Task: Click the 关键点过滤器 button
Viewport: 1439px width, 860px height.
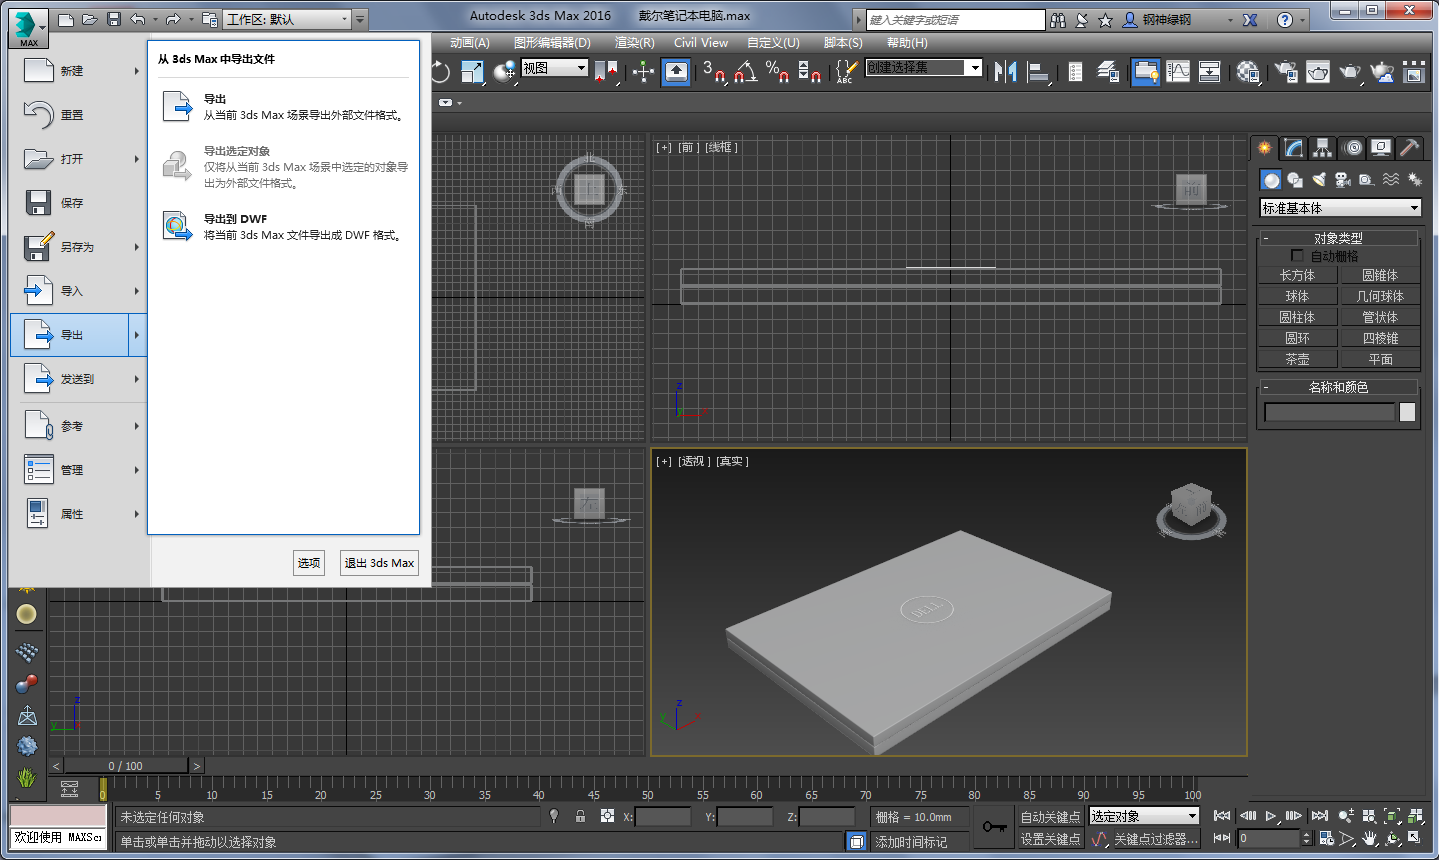Action: click(x=1156, y=839)
